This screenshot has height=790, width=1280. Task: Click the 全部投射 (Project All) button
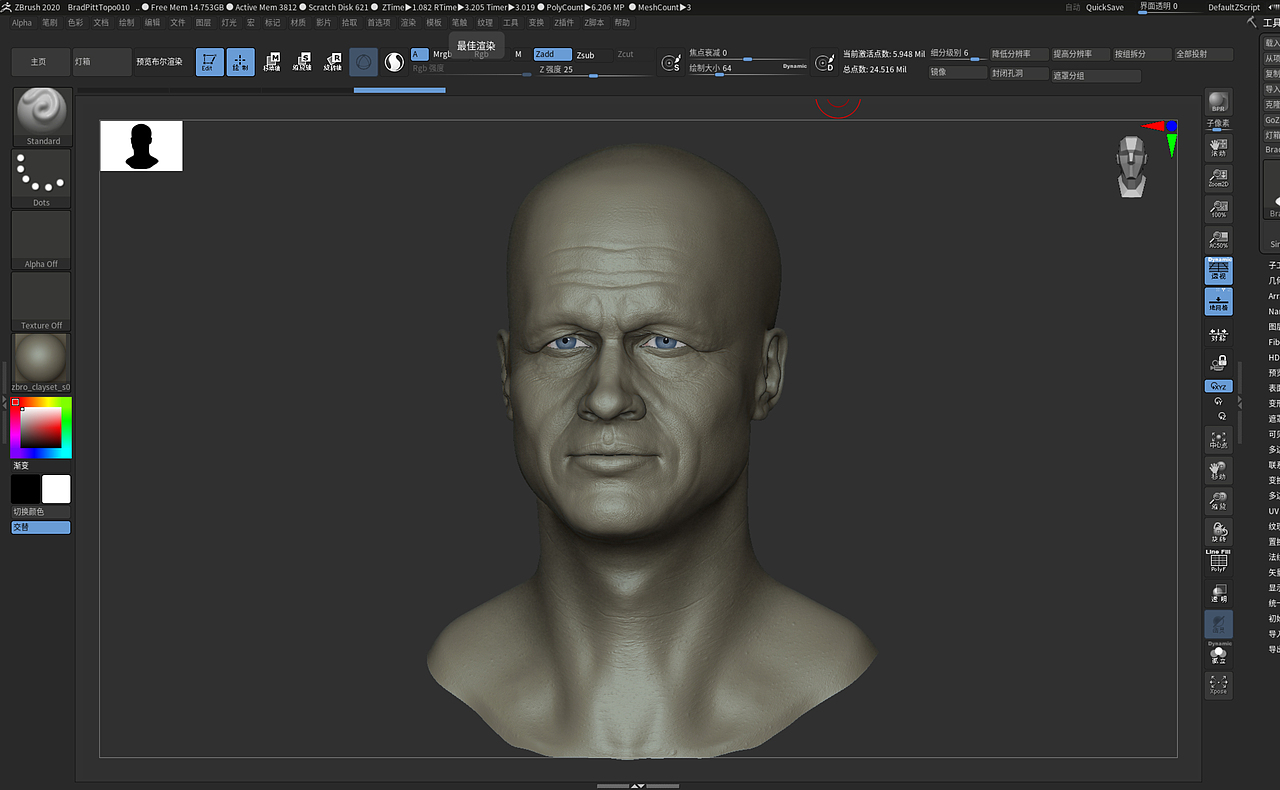1202,54
